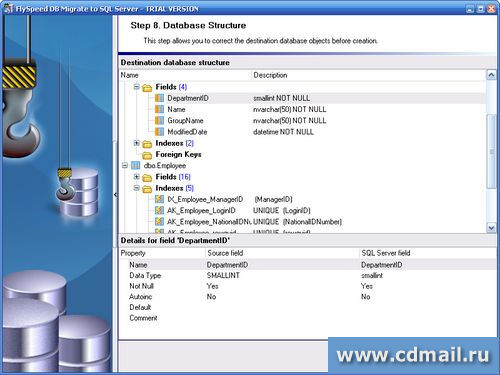Click the IX_Employee_ManagerID index icon
500x375 pixels.
(159, 199)
